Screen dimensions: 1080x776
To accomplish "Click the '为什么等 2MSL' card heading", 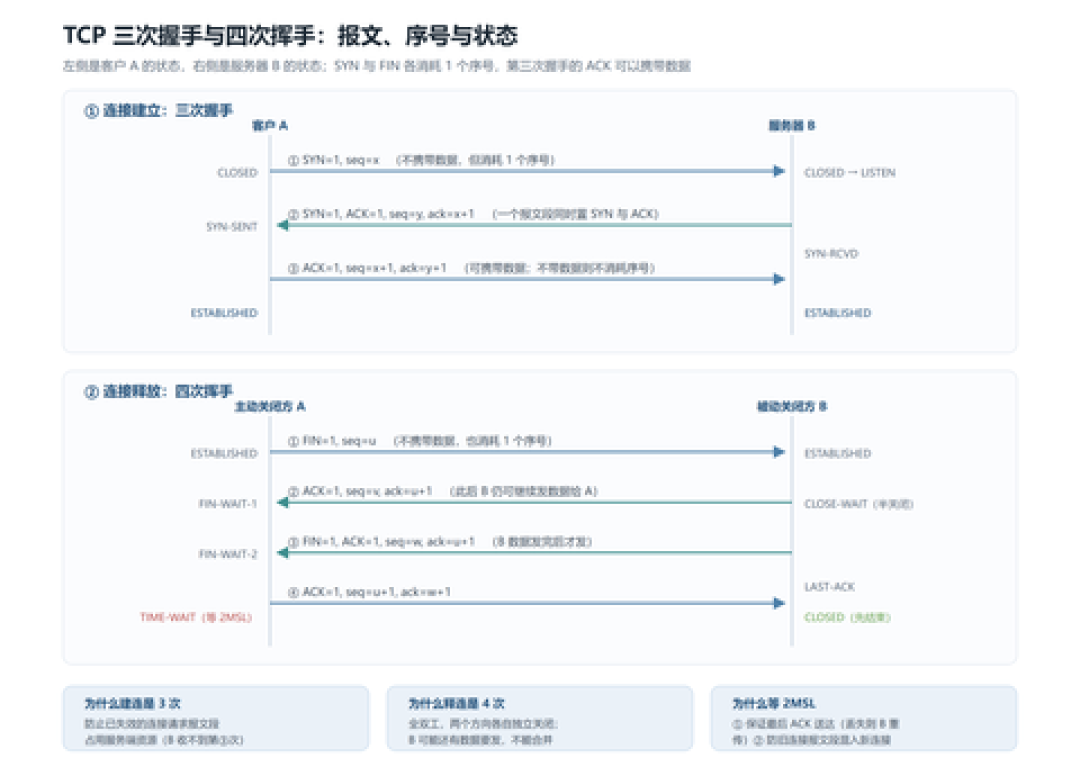I will coord(773,704).
